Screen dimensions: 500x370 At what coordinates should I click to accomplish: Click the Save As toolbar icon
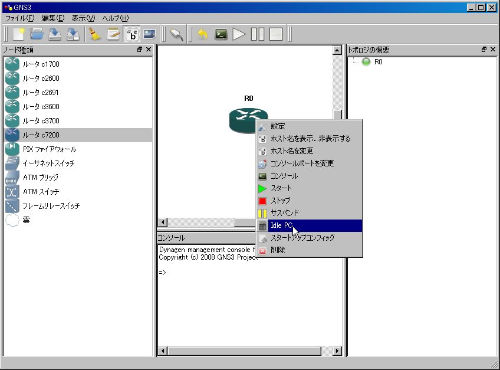73,34
